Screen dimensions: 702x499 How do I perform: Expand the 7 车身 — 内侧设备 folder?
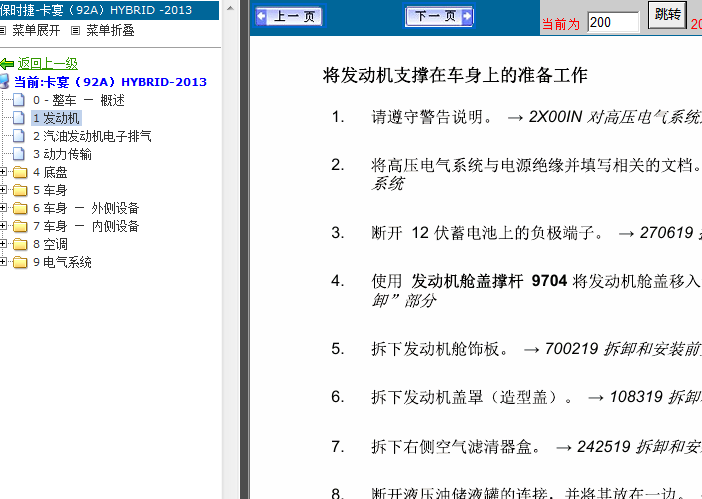(x=3, y=226)
